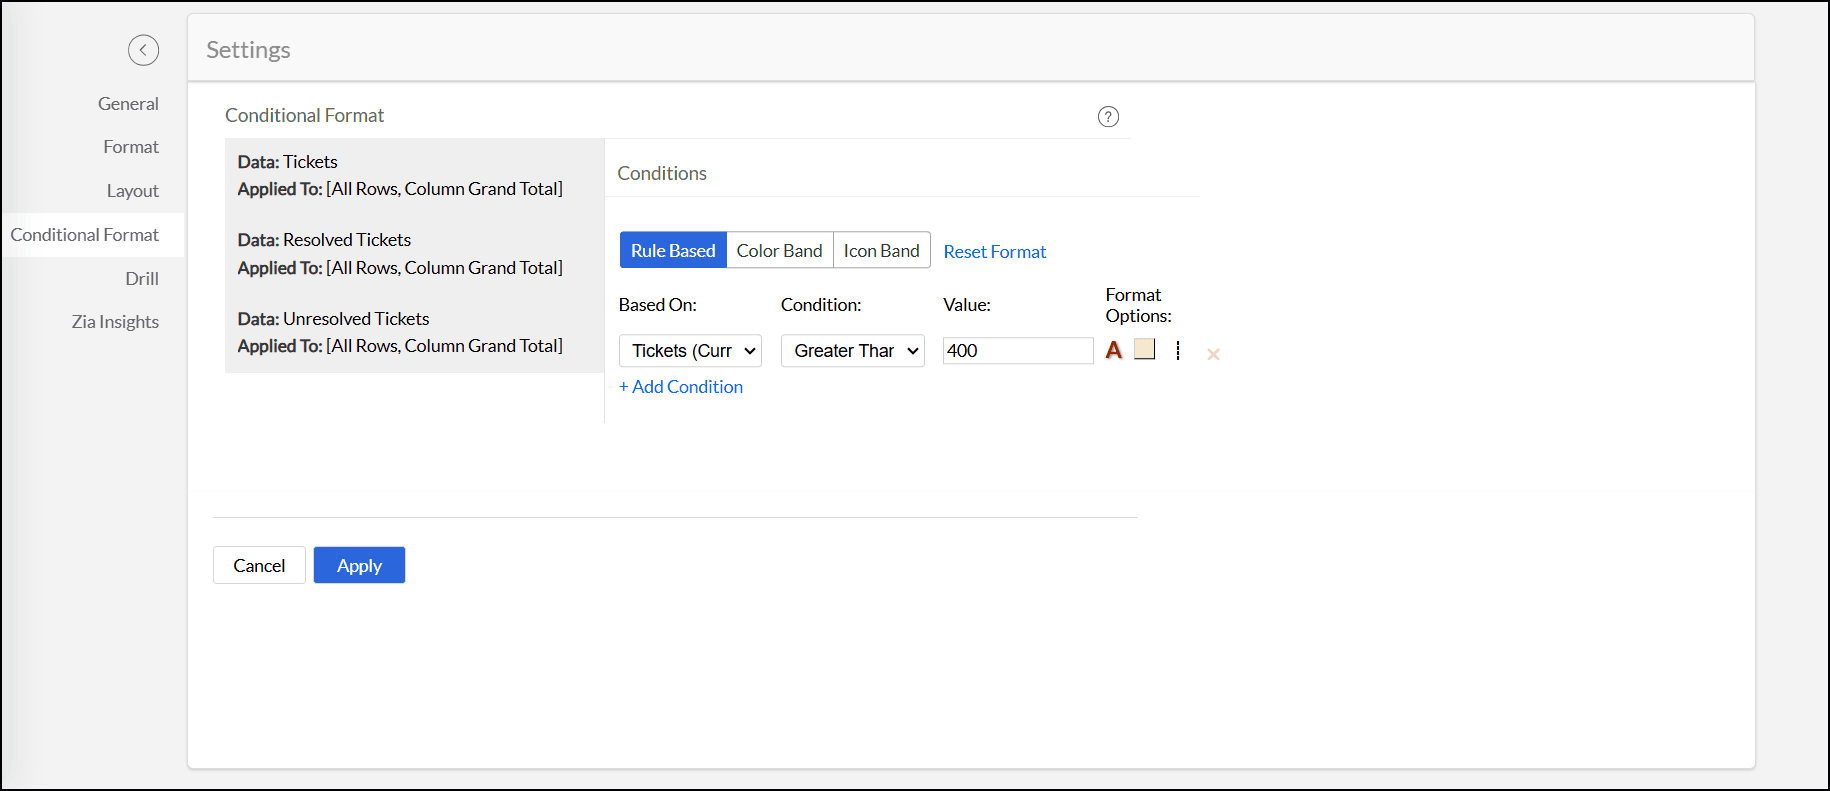Click the font color 'A' icon

click(1114, 350)
